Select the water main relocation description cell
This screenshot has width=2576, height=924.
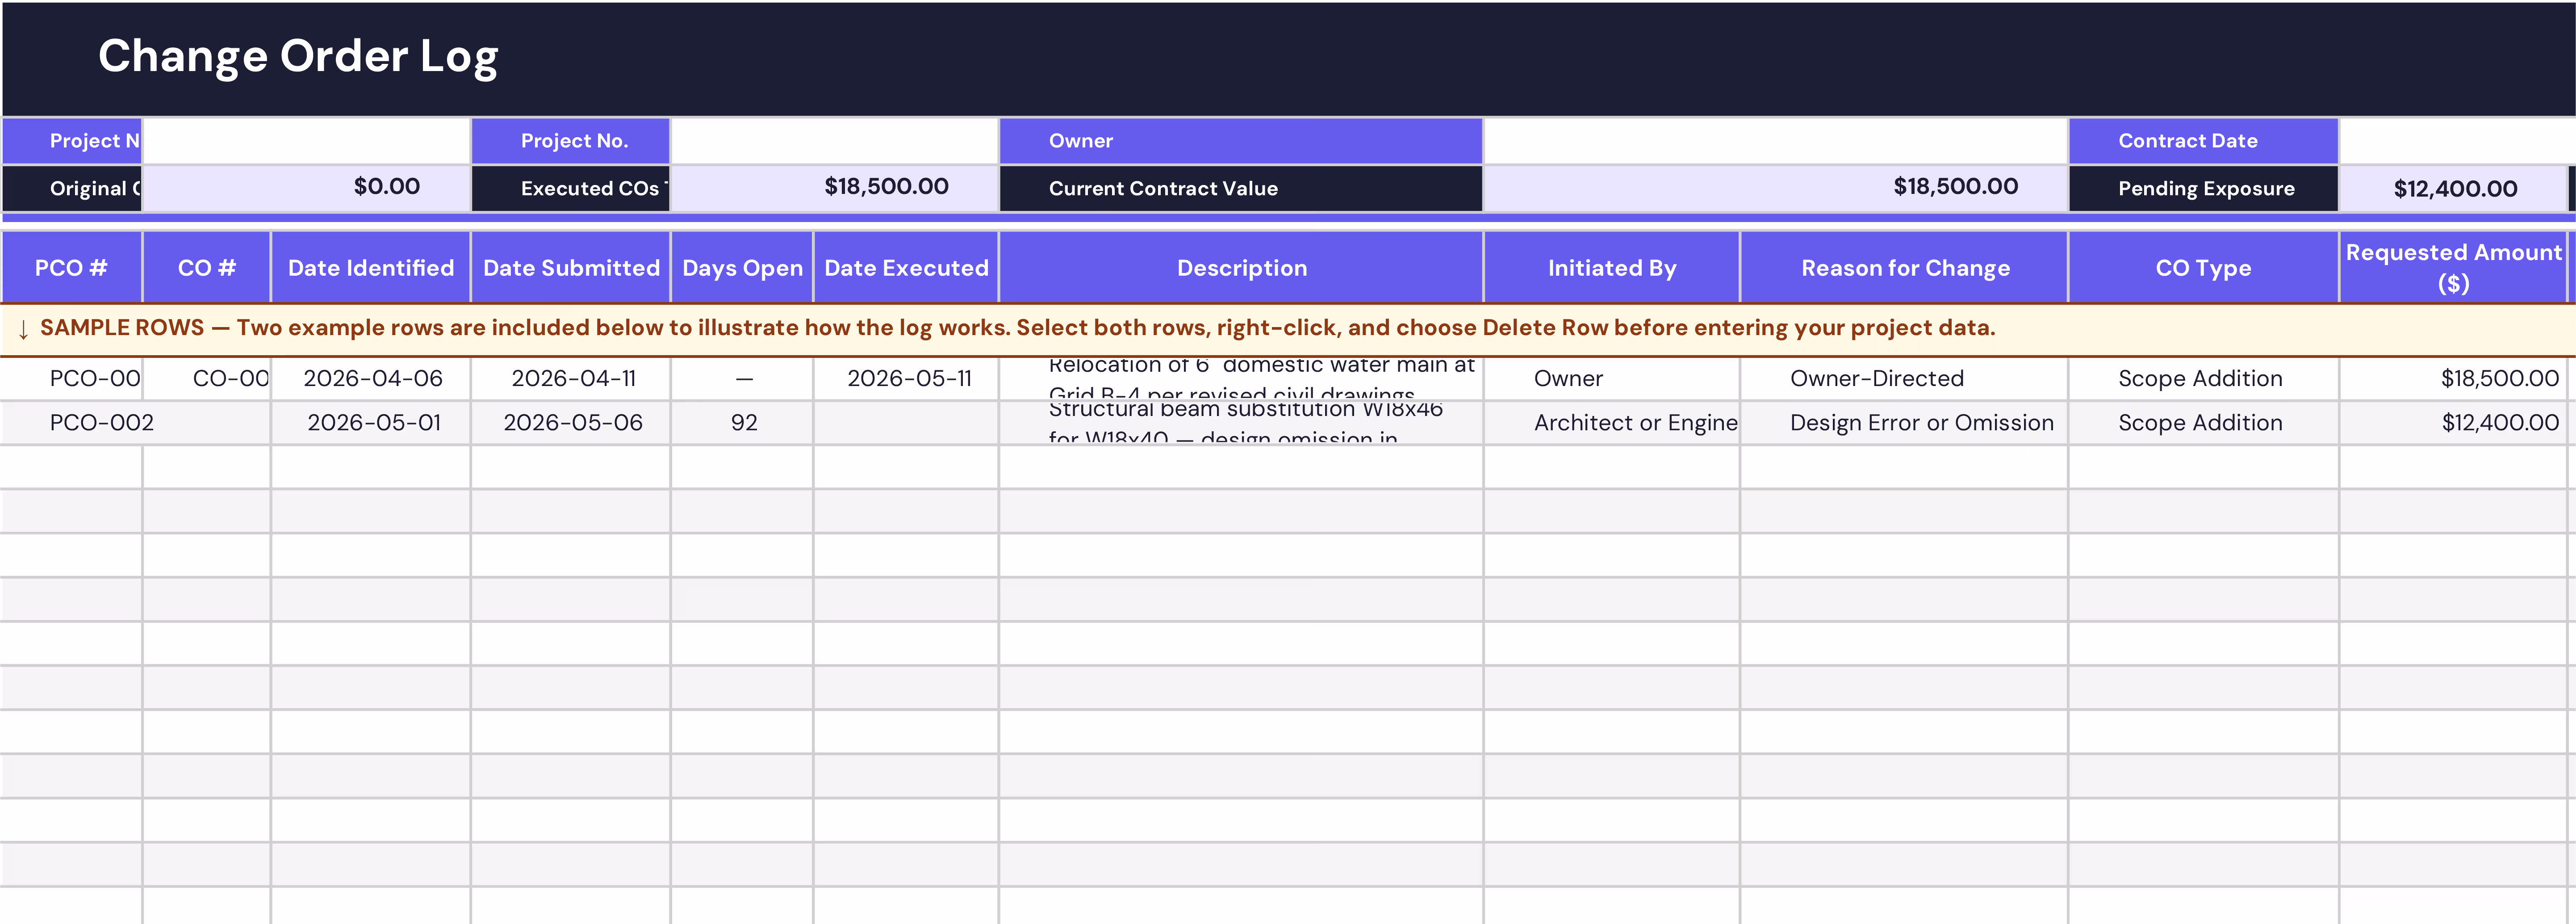[x=1241, y=379]
